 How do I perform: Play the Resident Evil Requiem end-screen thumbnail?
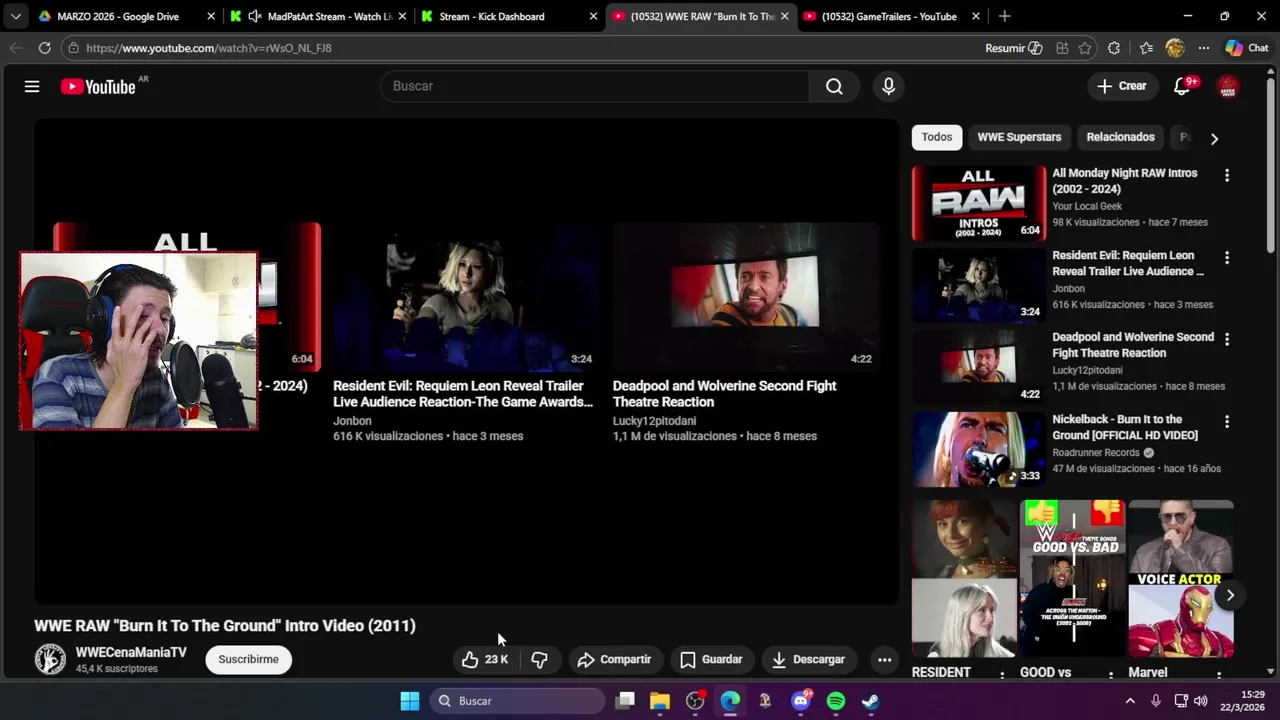pos(466,296)
